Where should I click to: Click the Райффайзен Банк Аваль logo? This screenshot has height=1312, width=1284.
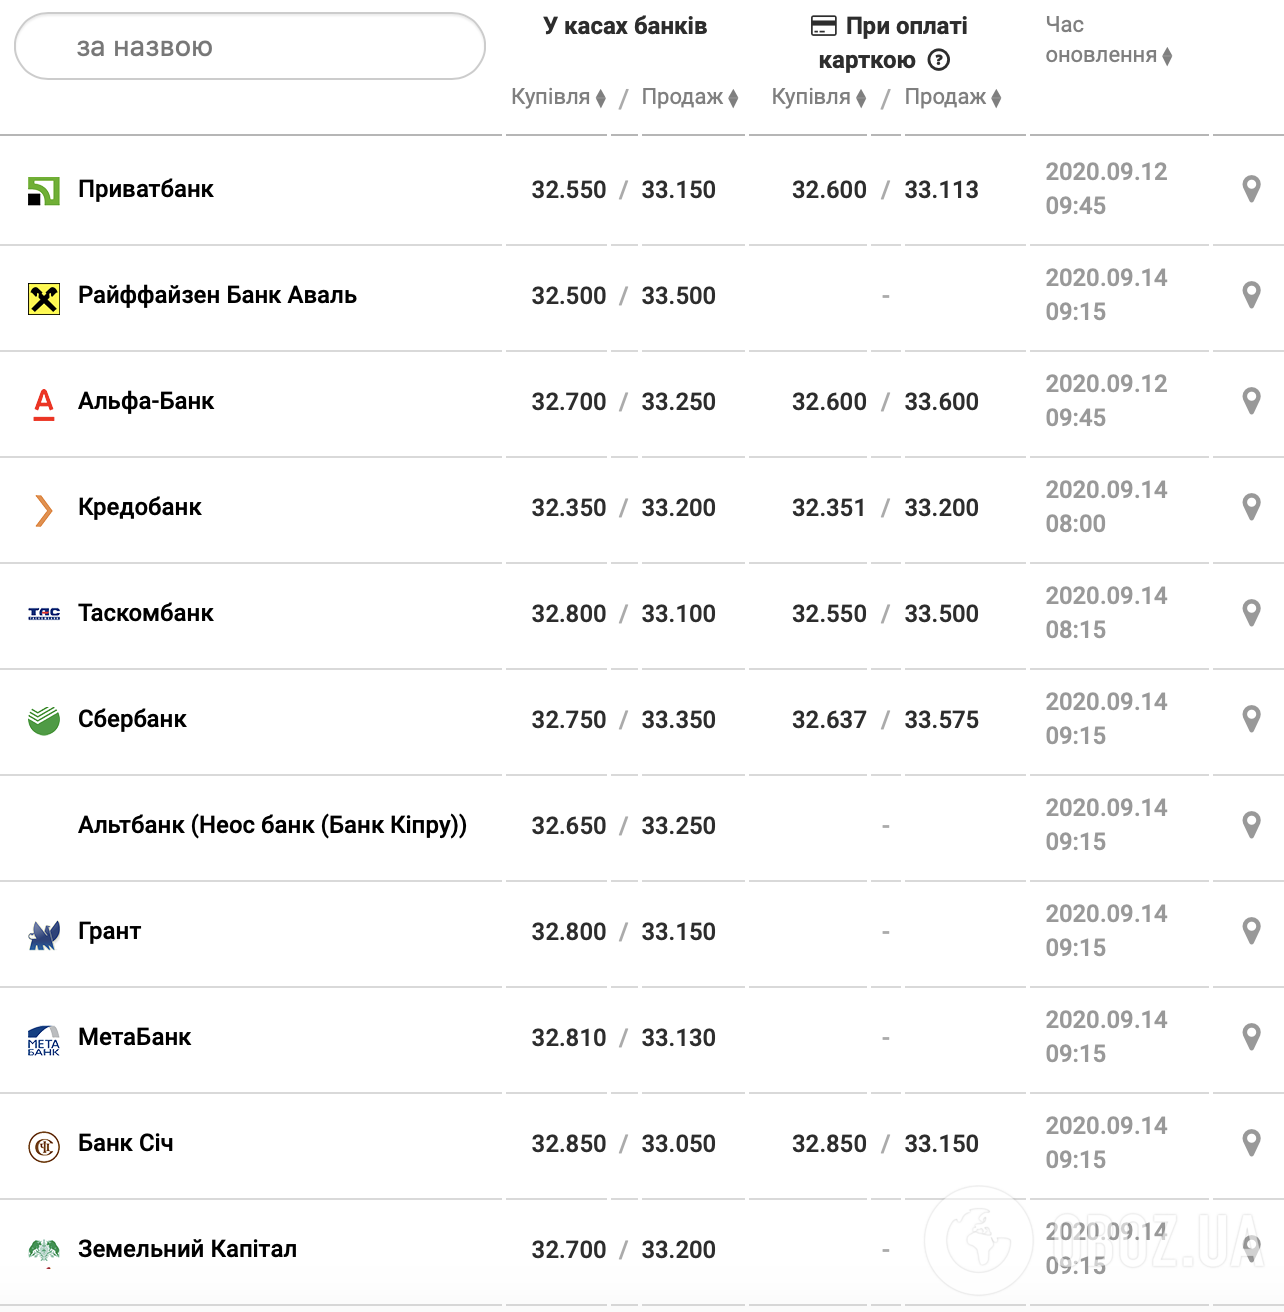pyautogui.click(x=44, y=298)
